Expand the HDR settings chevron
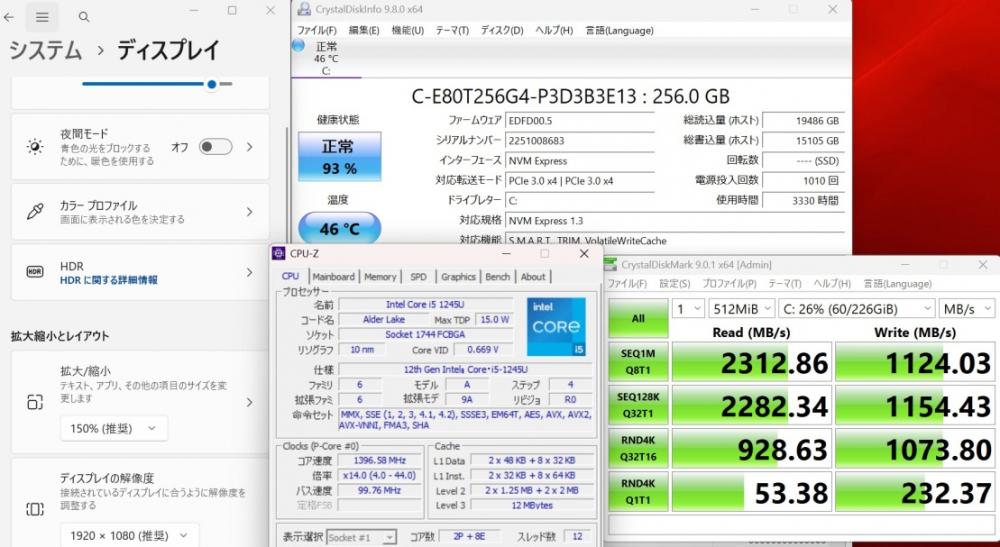Screen dimensions: 1000x547 coord(249,272)
